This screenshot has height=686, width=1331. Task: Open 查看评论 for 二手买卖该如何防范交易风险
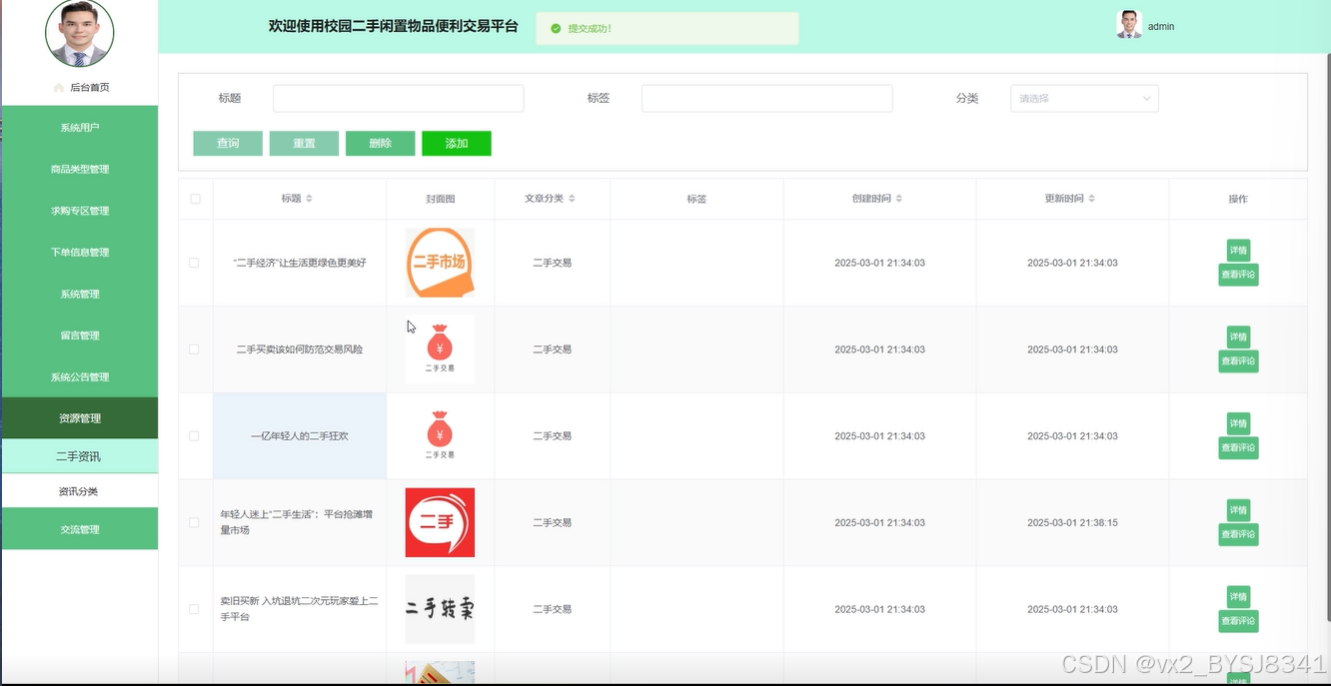(1238, 361)
